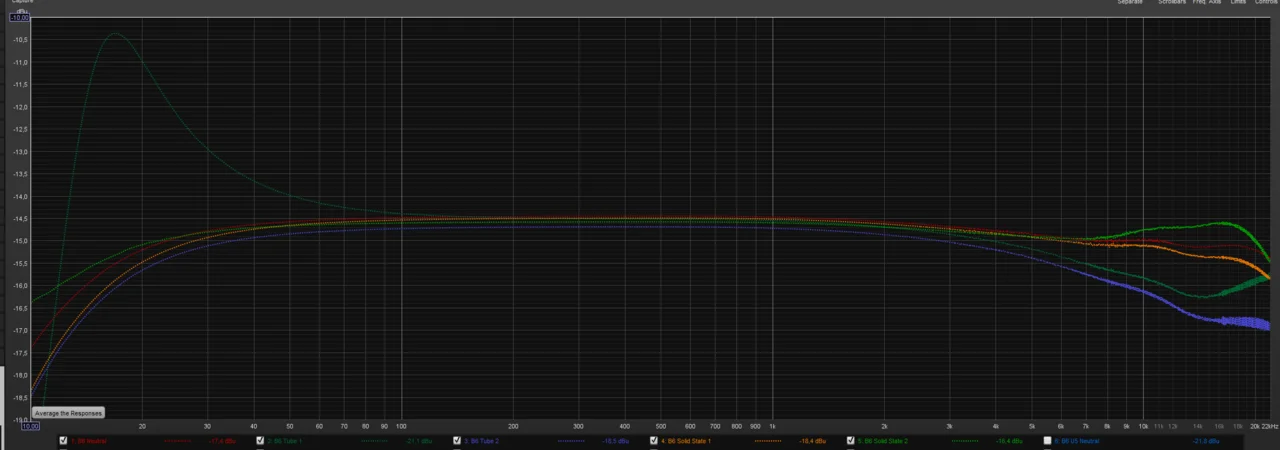Select the B6 Tube 2 trace label
This screenshot has width=1280, height=450.
point(484,440)
